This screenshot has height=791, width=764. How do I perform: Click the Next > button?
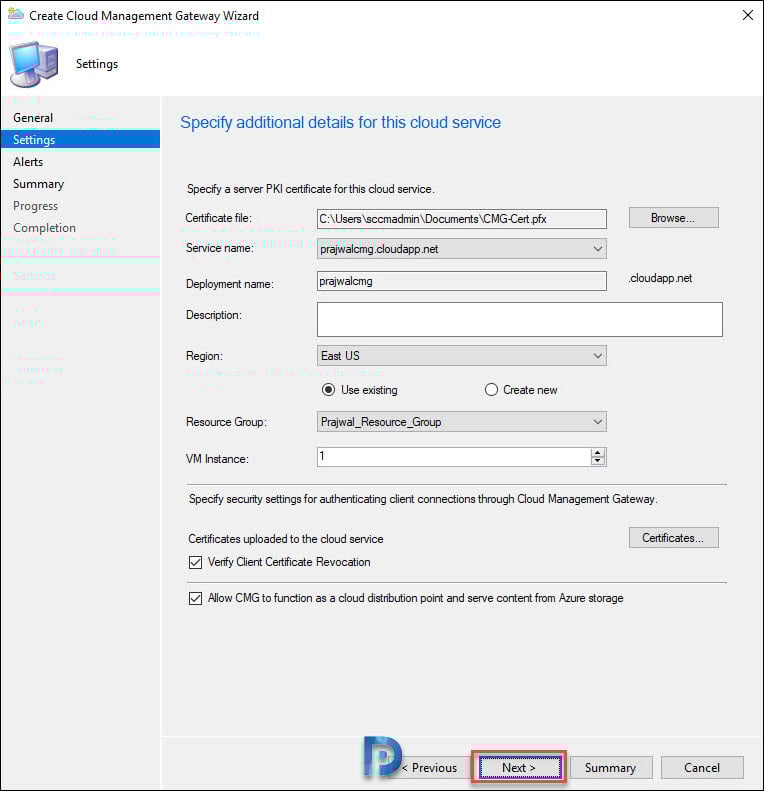(519, 768)
